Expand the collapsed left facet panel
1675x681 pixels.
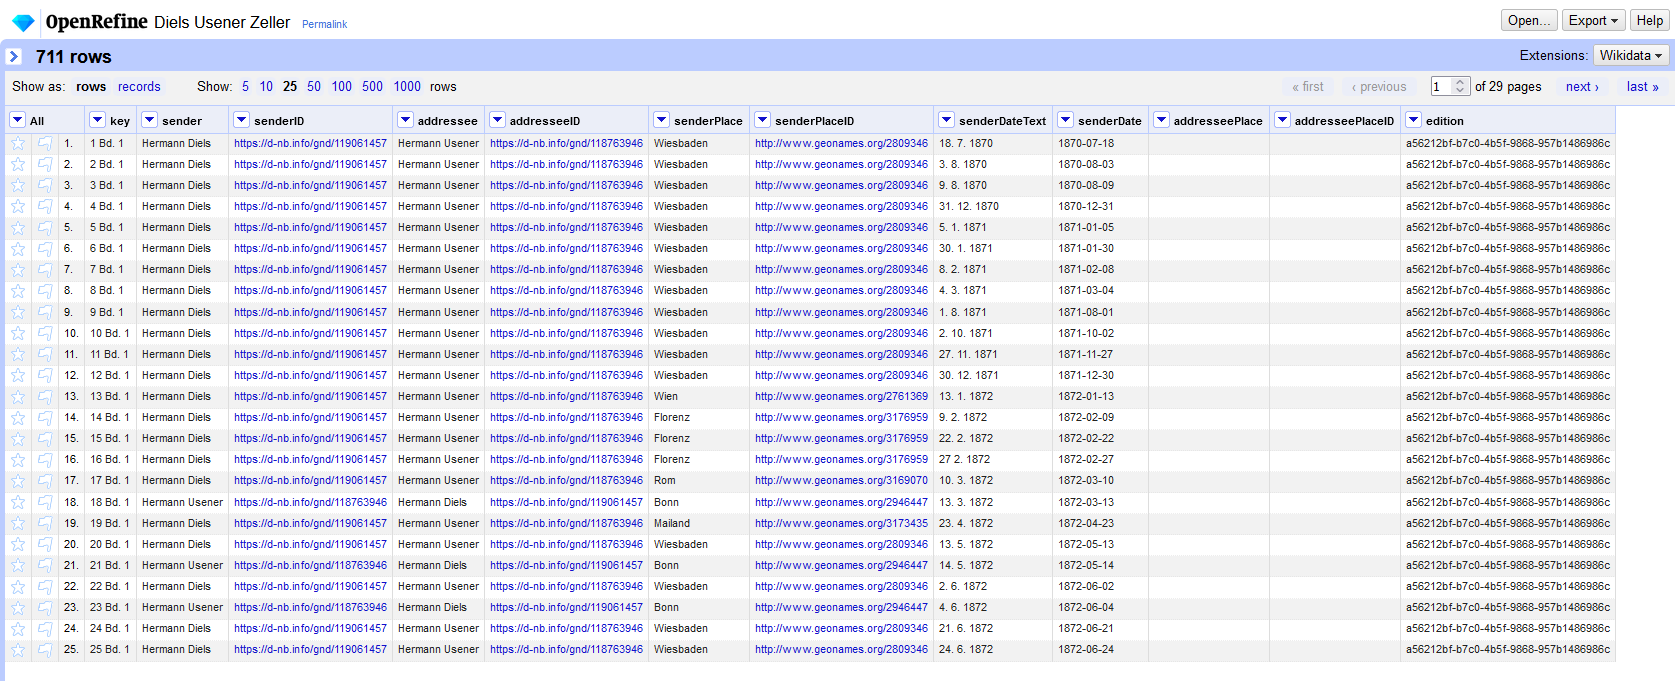point(14,56)
